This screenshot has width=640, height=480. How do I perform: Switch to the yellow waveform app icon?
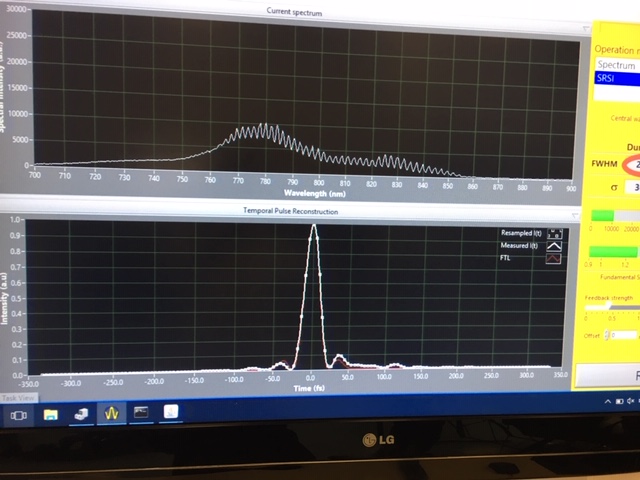(x=111, y=413)
